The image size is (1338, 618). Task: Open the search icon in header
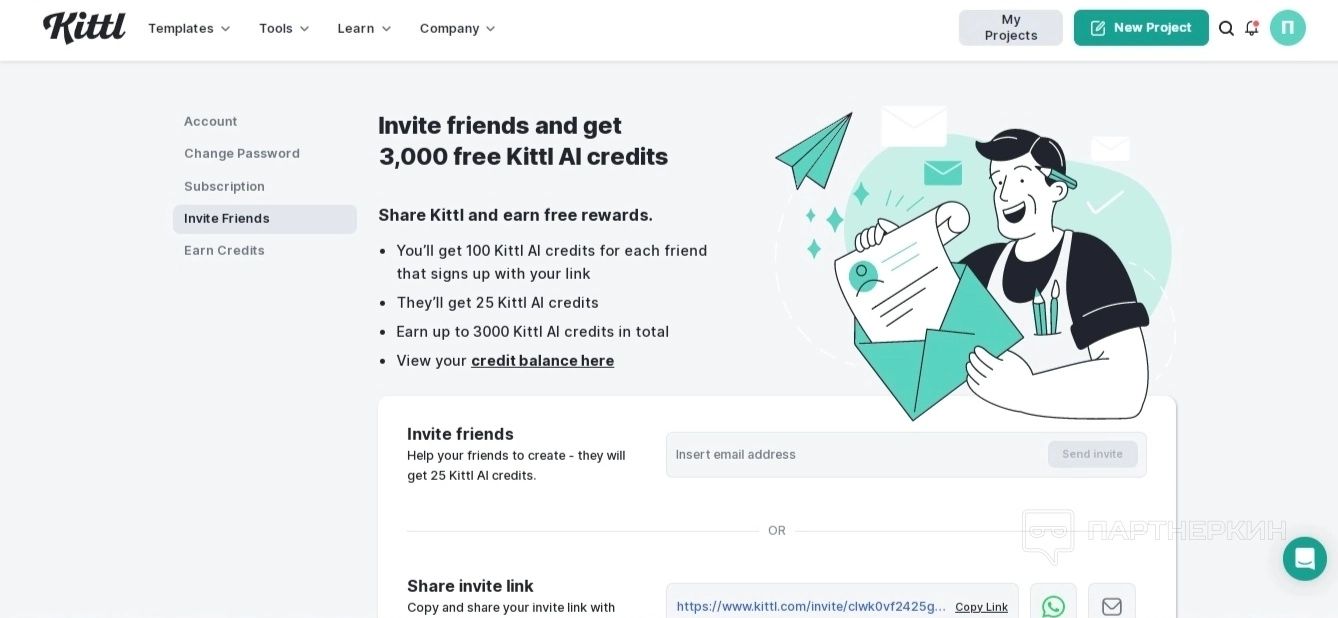[x=1226, y=28]
